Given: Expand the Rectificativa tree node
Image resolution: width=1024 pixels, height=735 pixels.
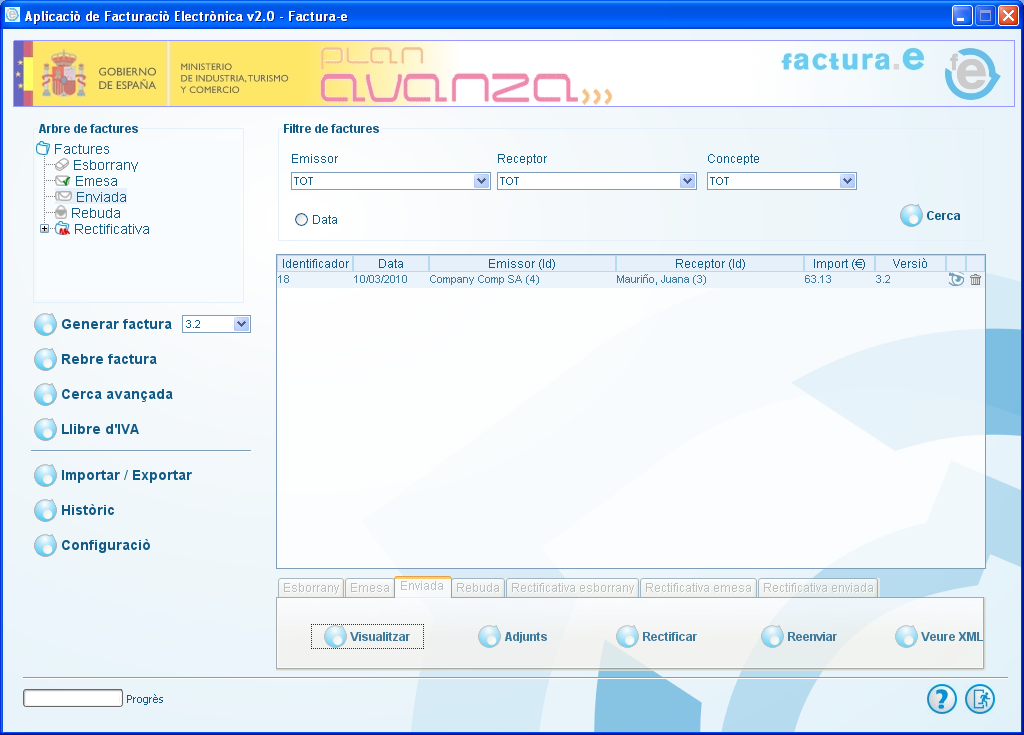Looking at the screenshot, I should (44, 229).
